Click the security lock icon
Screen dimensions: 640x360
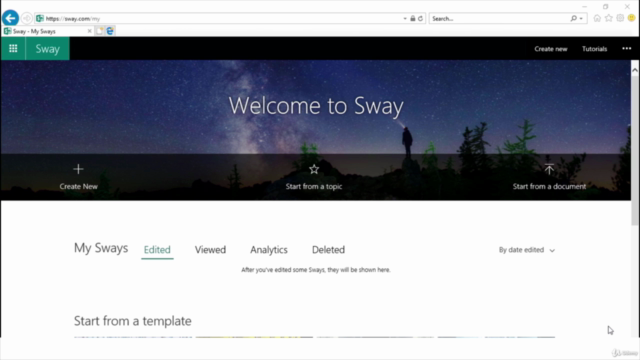[x=413, y=18]
